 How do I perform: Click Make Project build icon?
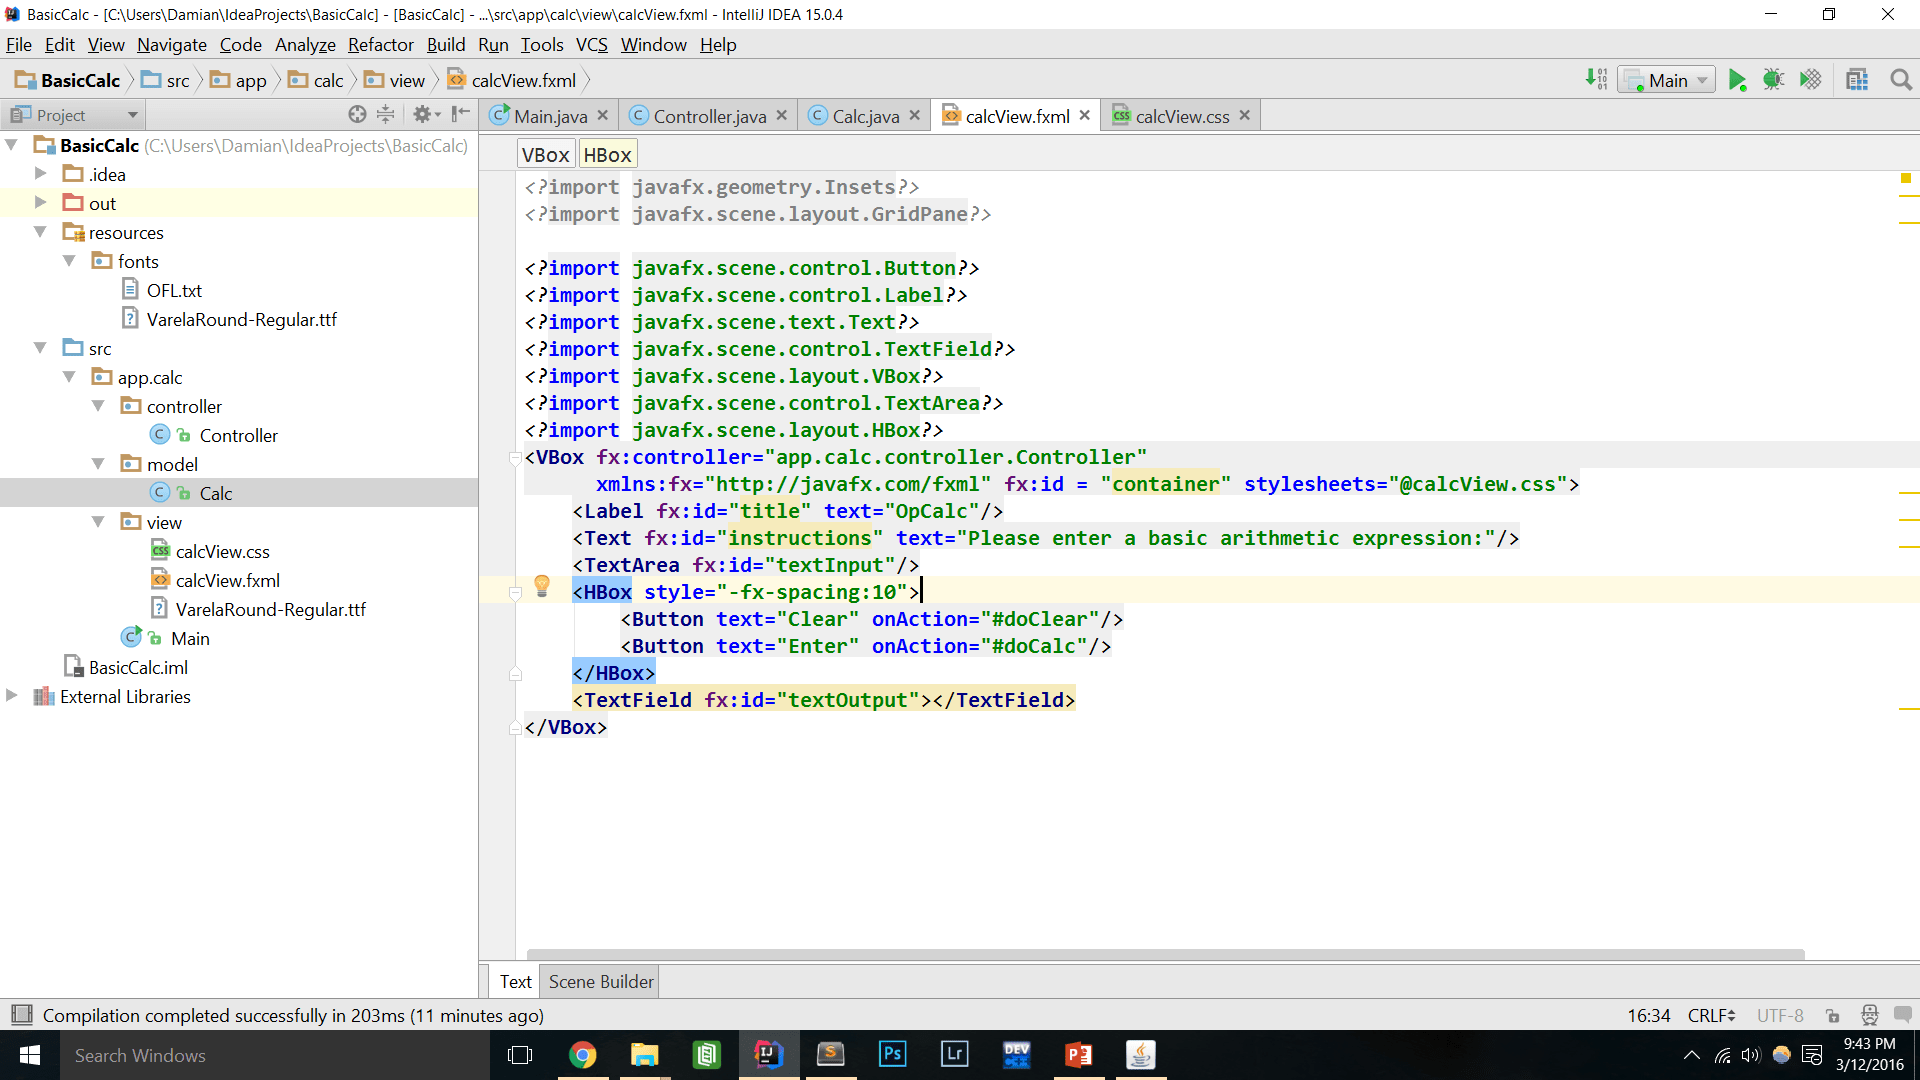[x=1596, y=80]
